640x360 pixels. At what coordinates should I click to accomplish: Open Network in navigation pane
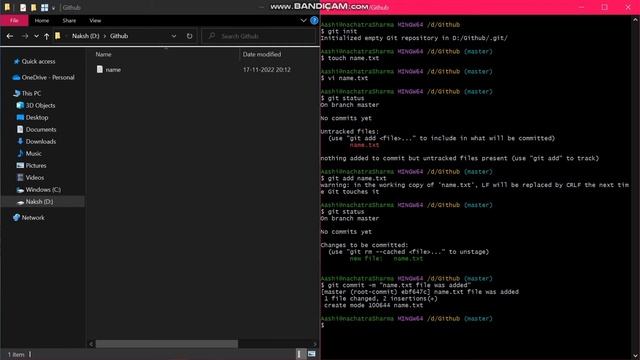[33, 218]
